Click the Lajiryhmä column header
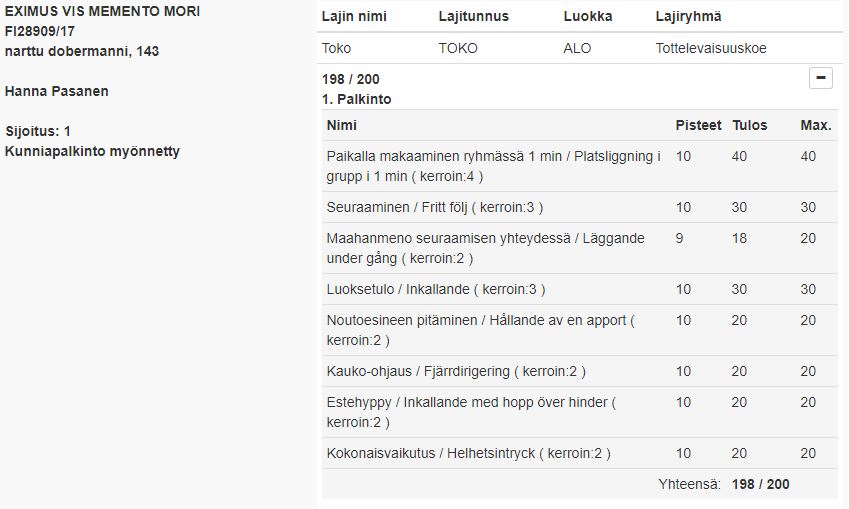This screenshot has width=849, height=509. [x=688, y=16]
